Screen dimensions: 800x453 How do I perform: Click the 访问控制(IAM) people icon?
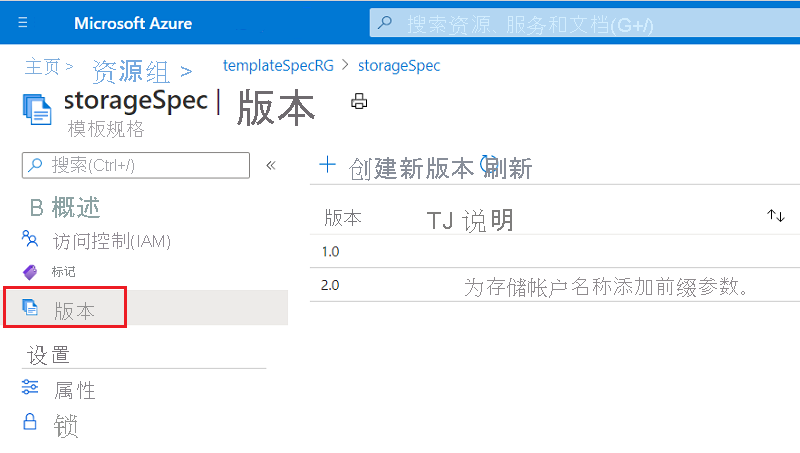(30, 238)
